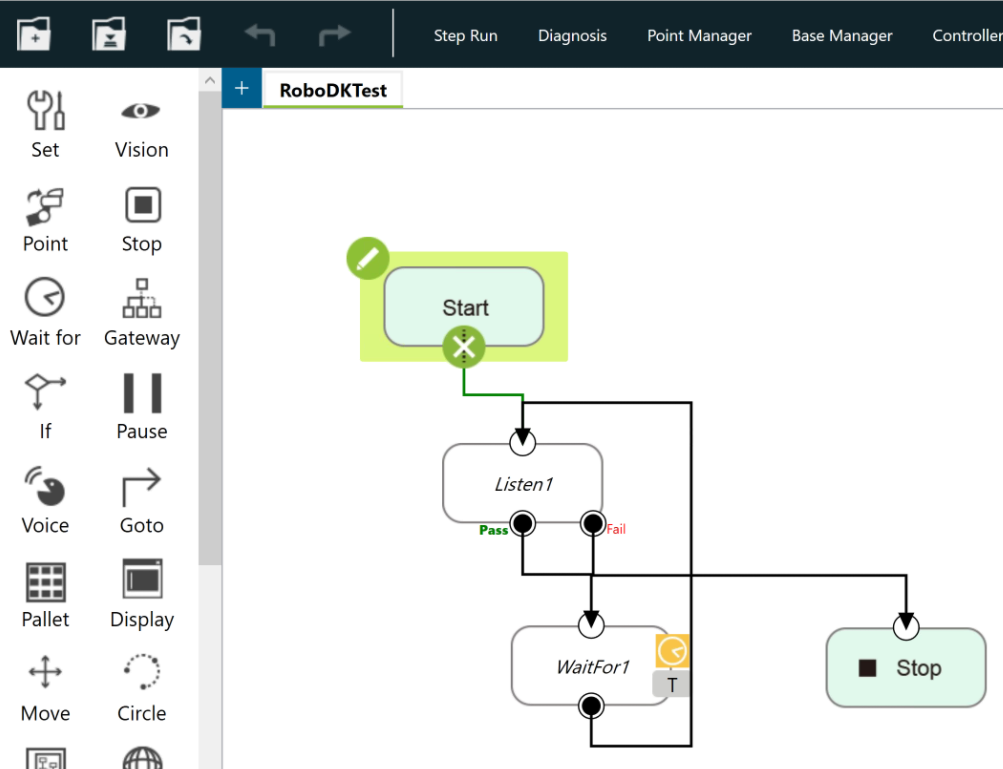Viewport: 1003px width, 769px height.
Task: Pick the Voice node tool
Action: 45,500
